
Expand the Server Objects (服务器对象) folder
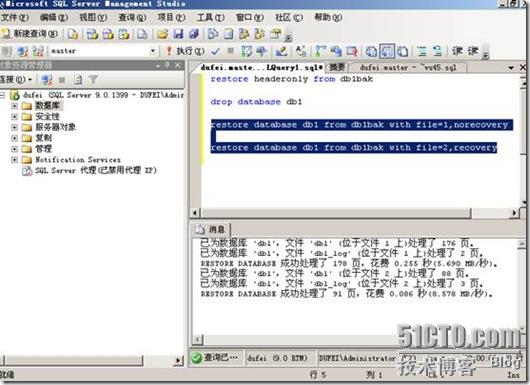[14, 127]
